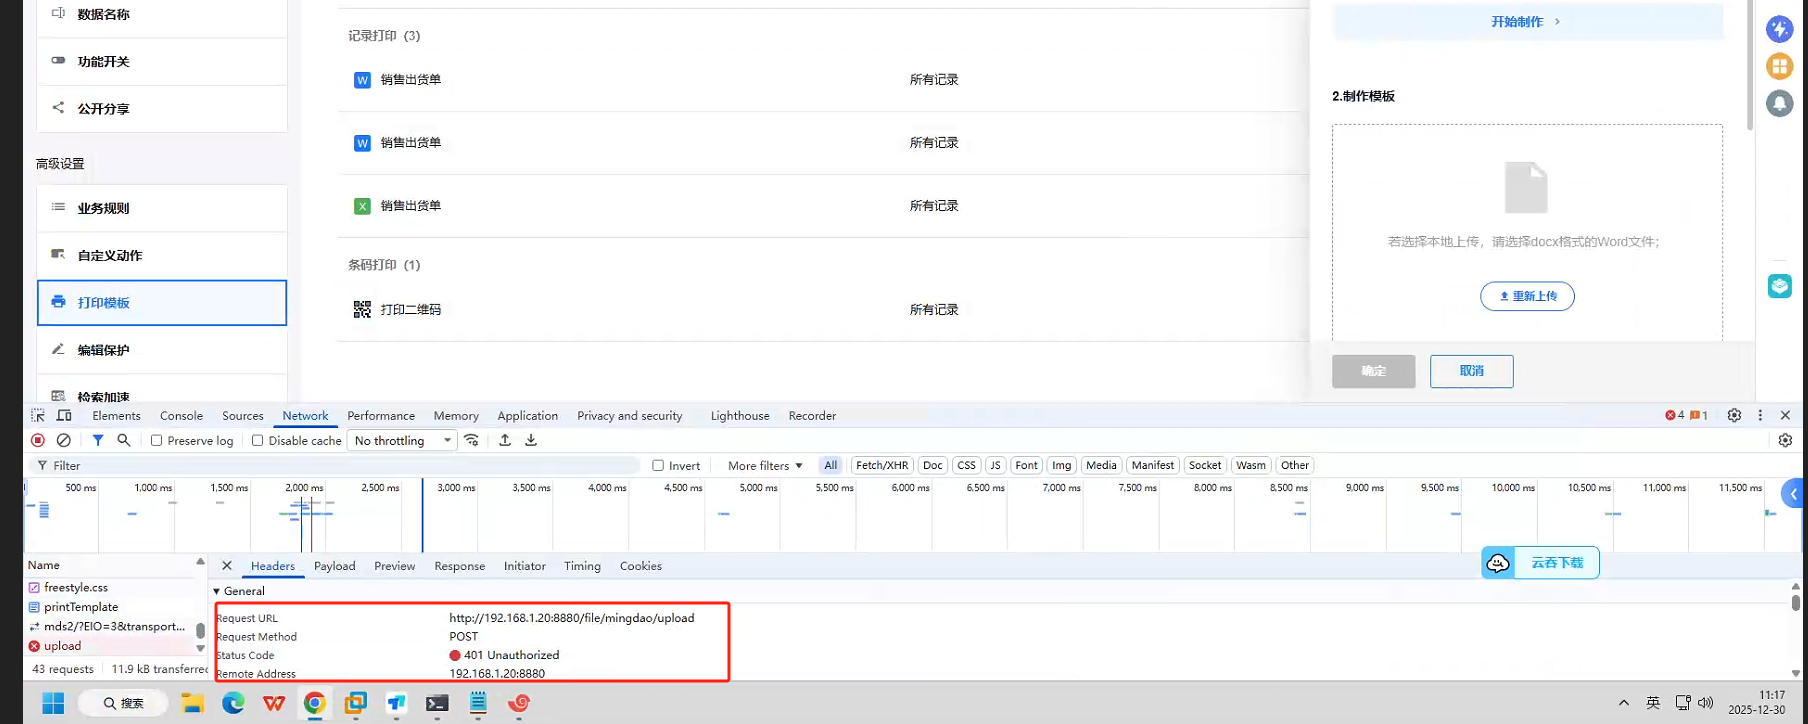The height and width of the screenshot is (724, 1808).
Task: Check the Disable cache option
Action: click(258, 441)
